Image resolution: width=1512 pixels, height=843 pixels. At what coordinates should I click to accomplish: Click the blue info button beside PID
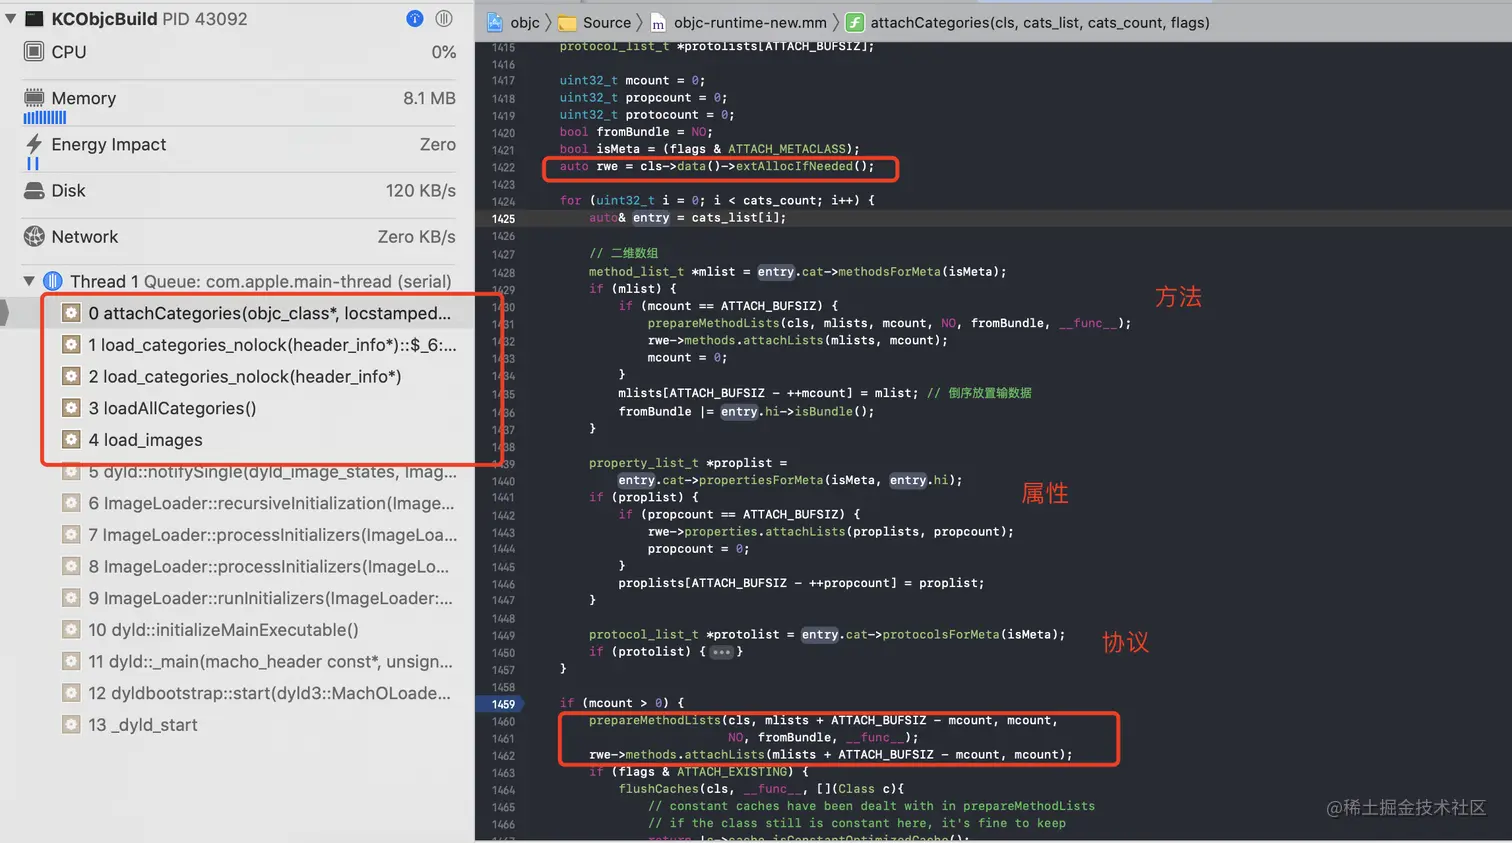click(415, 19)
